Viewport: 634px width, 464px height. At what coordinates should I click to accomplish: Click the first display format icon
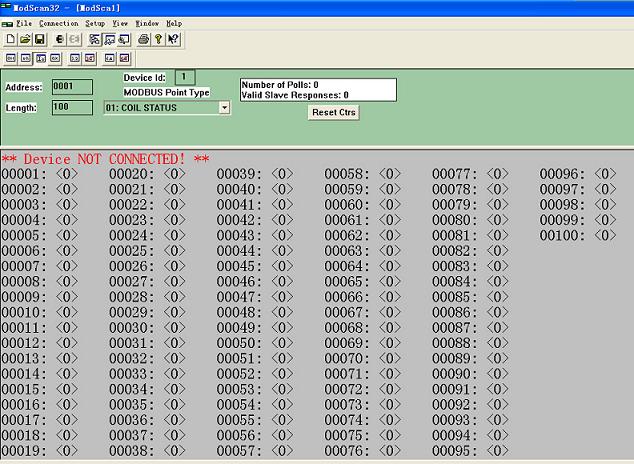point(10,58)
